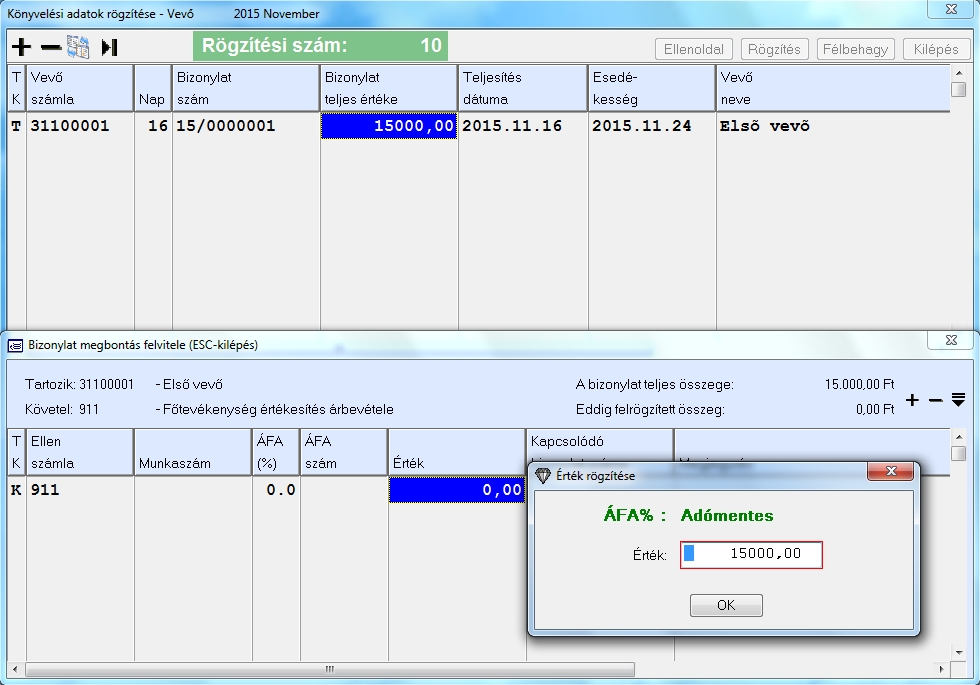The image size is (980, 685).
Task: Click the minus icon in the top toolbar
Action: coord(51,47)
